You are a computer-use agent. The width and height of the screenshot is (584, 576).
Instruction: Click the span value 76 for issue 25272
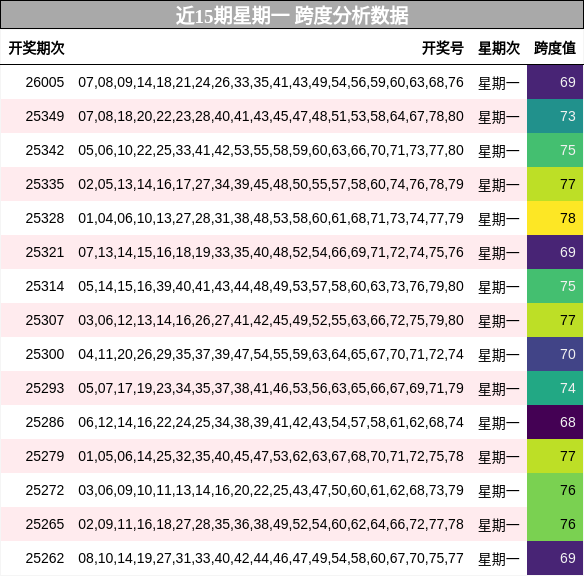pos(555,490)
